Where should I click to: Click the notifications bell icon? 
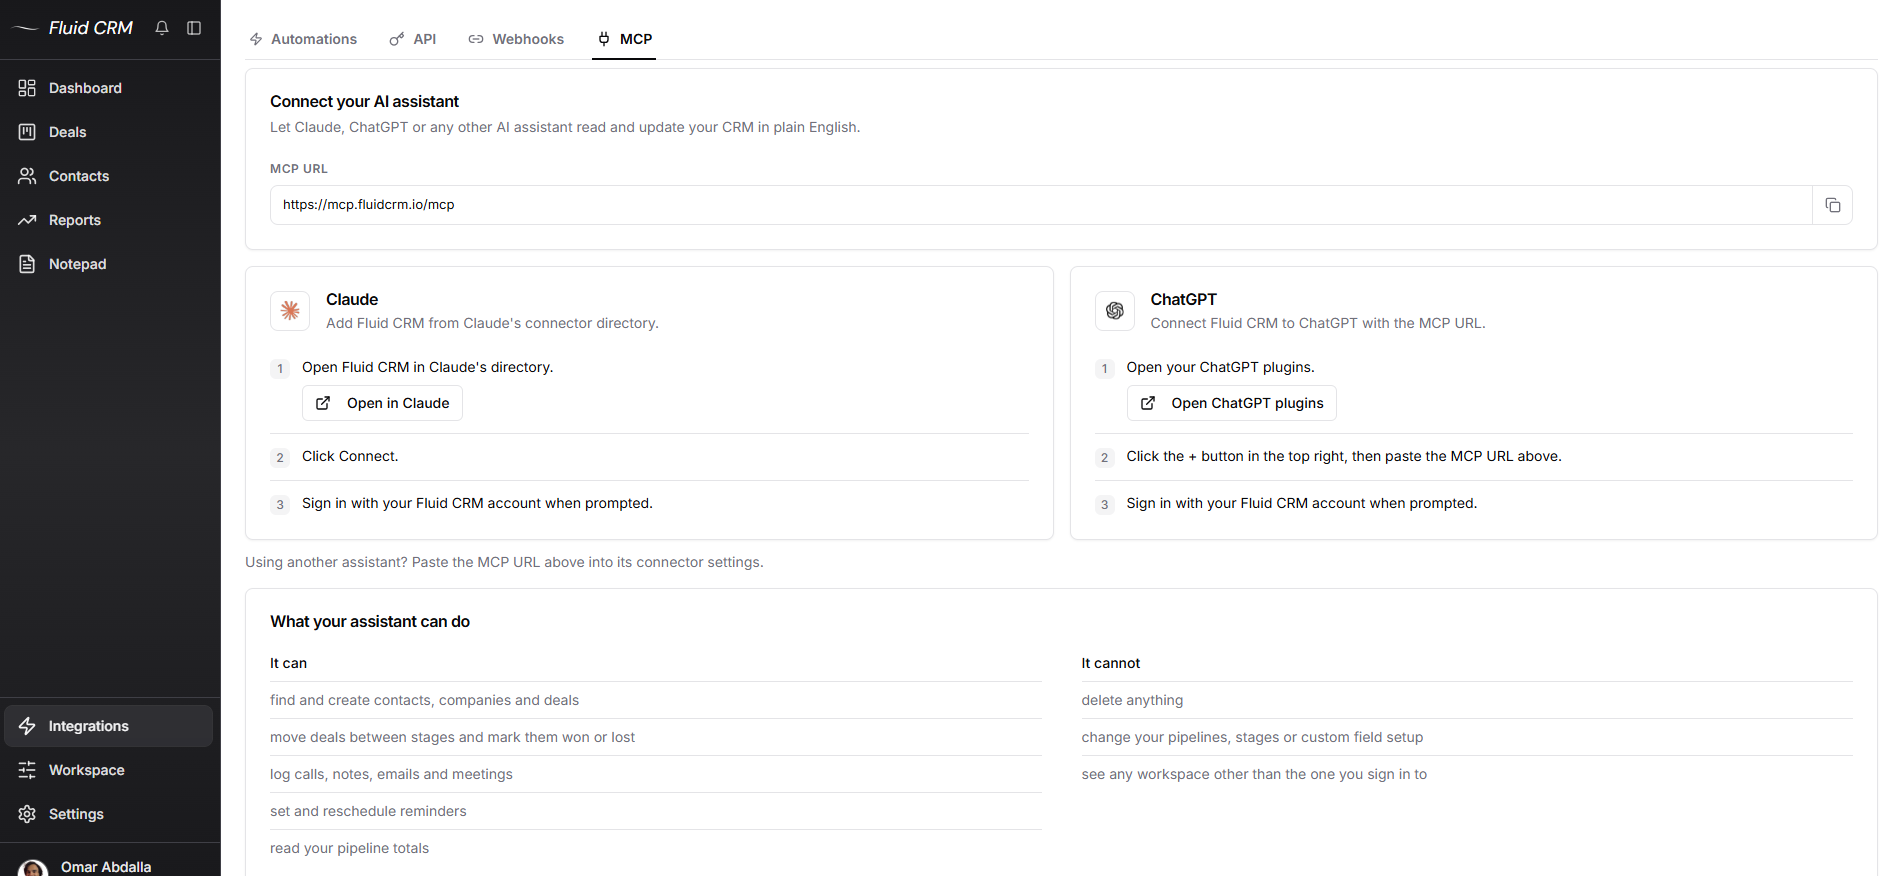coord(162,28)
